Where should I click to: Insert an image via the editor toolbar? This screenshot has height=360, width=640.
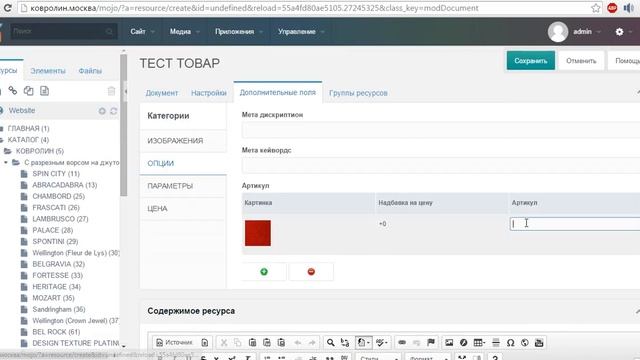click(449, 342)
